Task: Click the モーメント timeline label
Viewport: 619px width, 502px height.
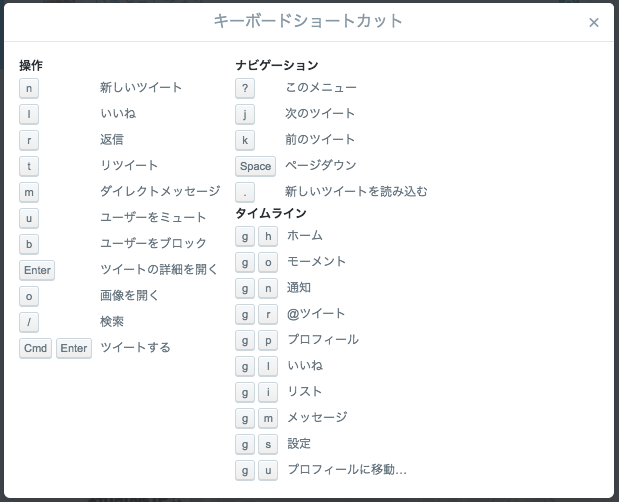Action: [316, 262]
